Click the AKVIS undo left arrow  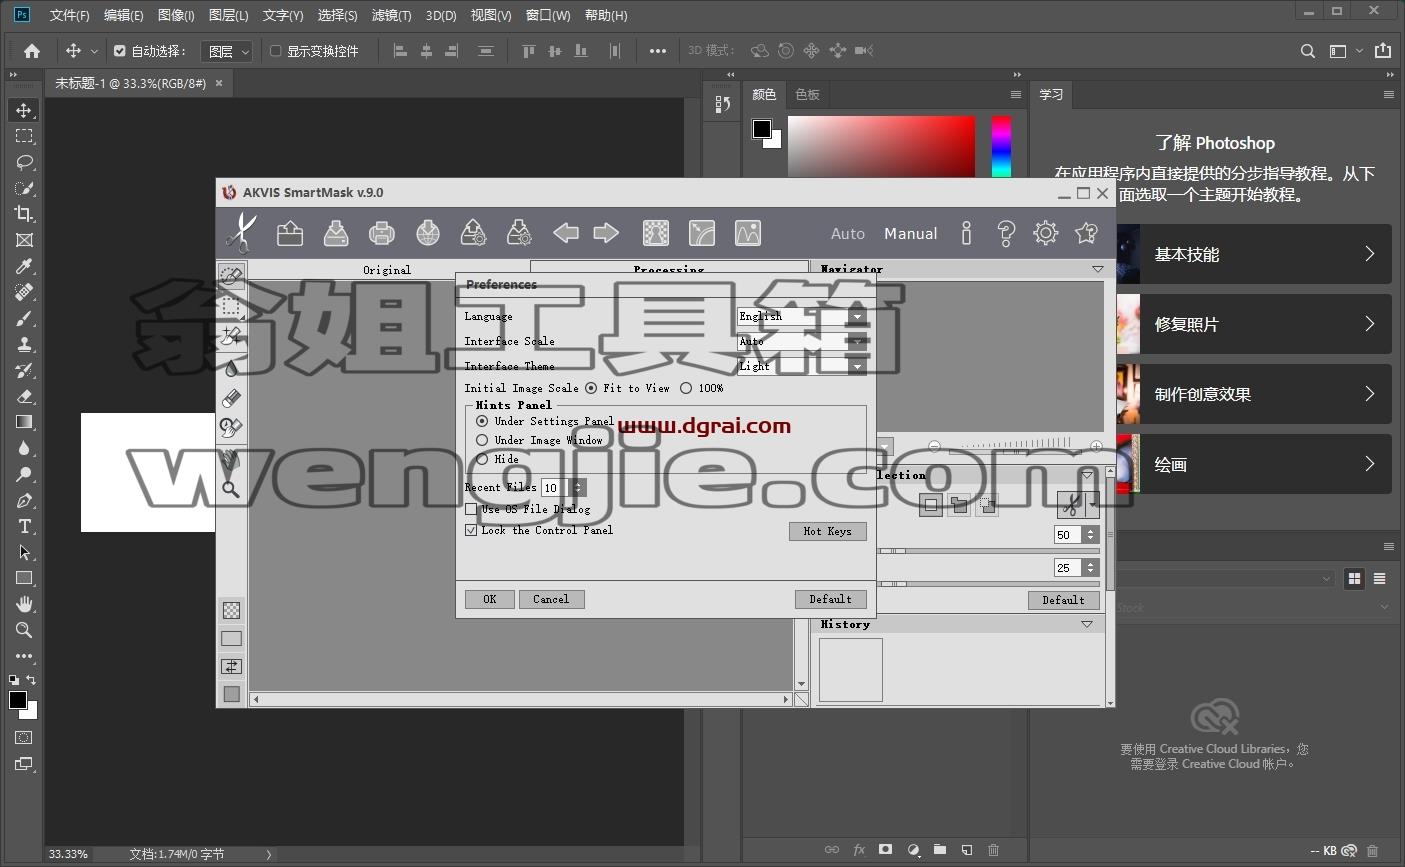(x=566, y=233)
